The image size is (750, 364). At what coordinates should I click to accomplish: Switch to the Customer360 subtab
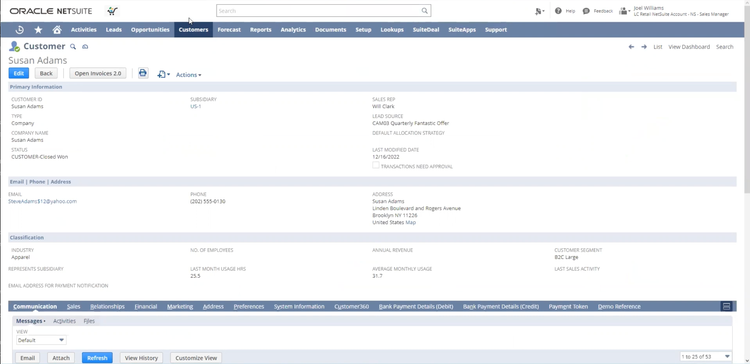click(x=352, y=307)
